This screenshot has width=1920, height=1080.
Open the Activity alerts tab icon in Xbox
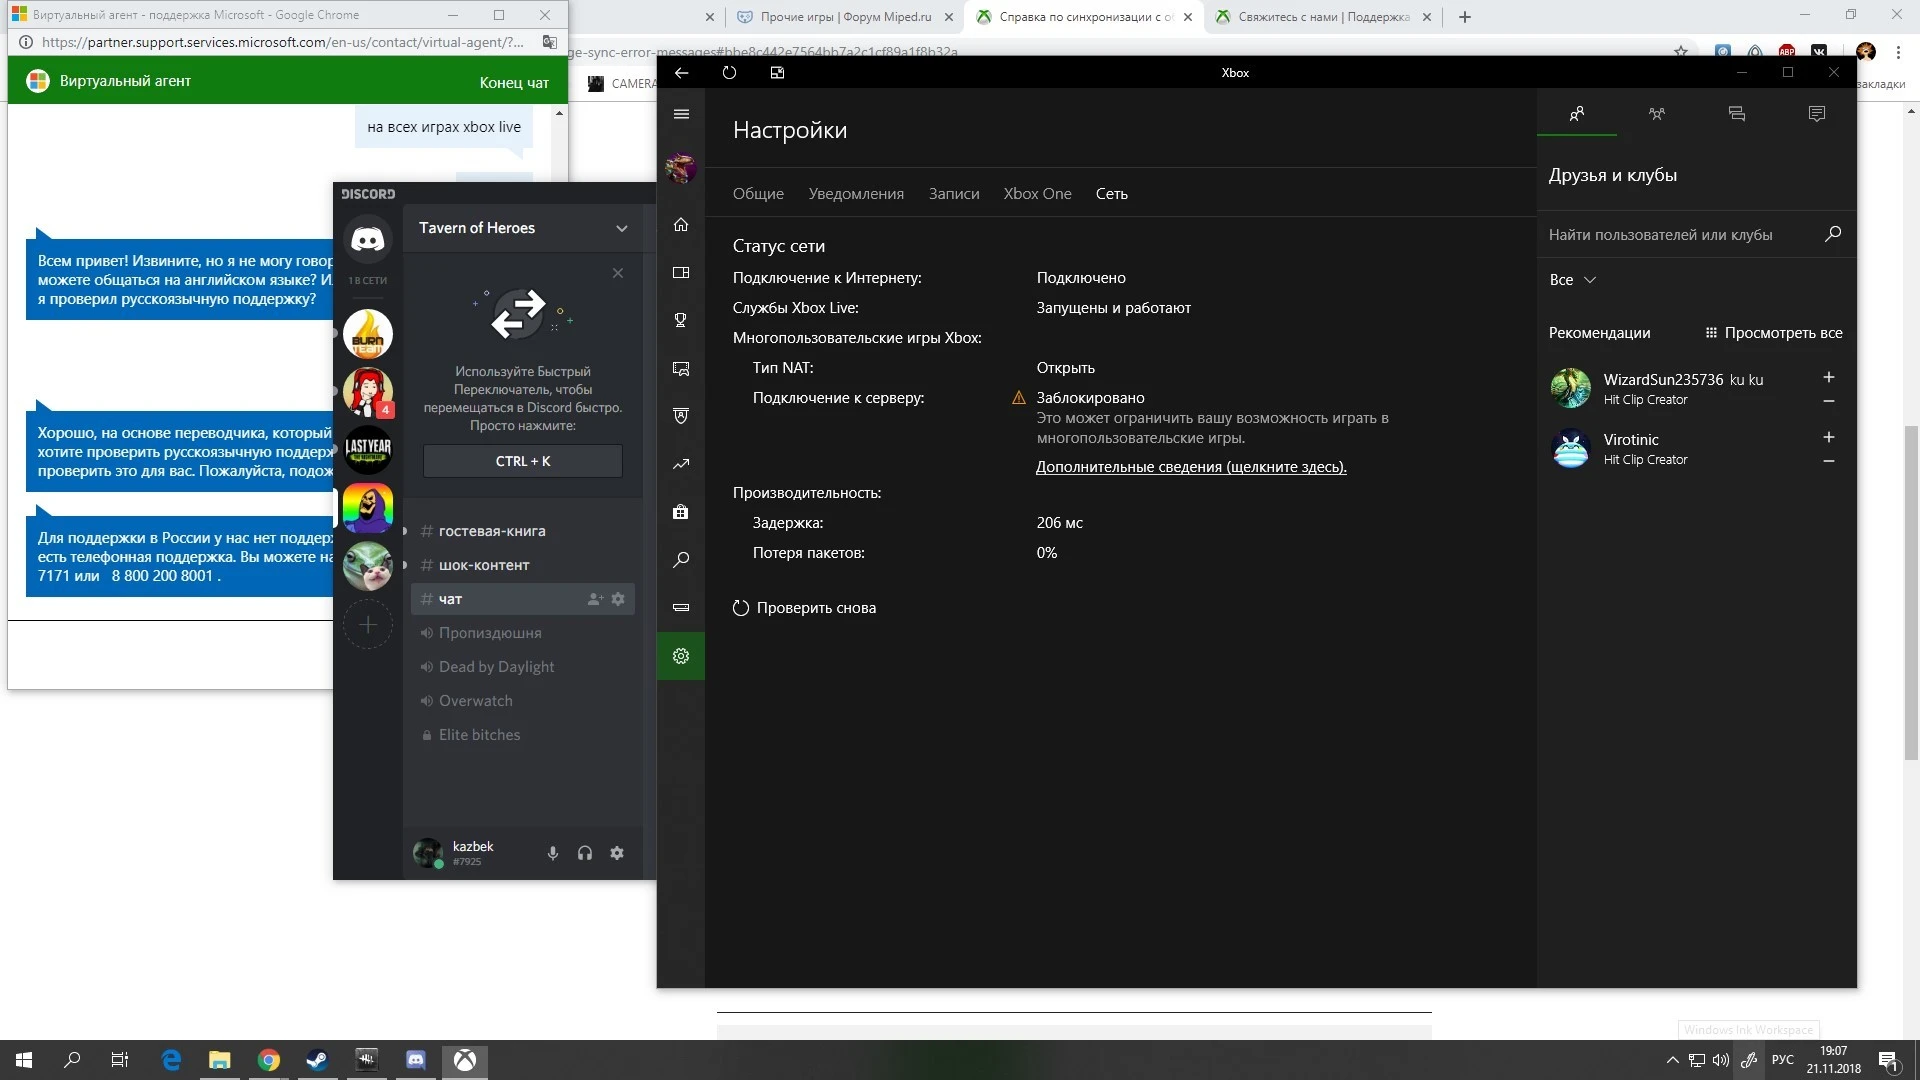(1817, 114)
